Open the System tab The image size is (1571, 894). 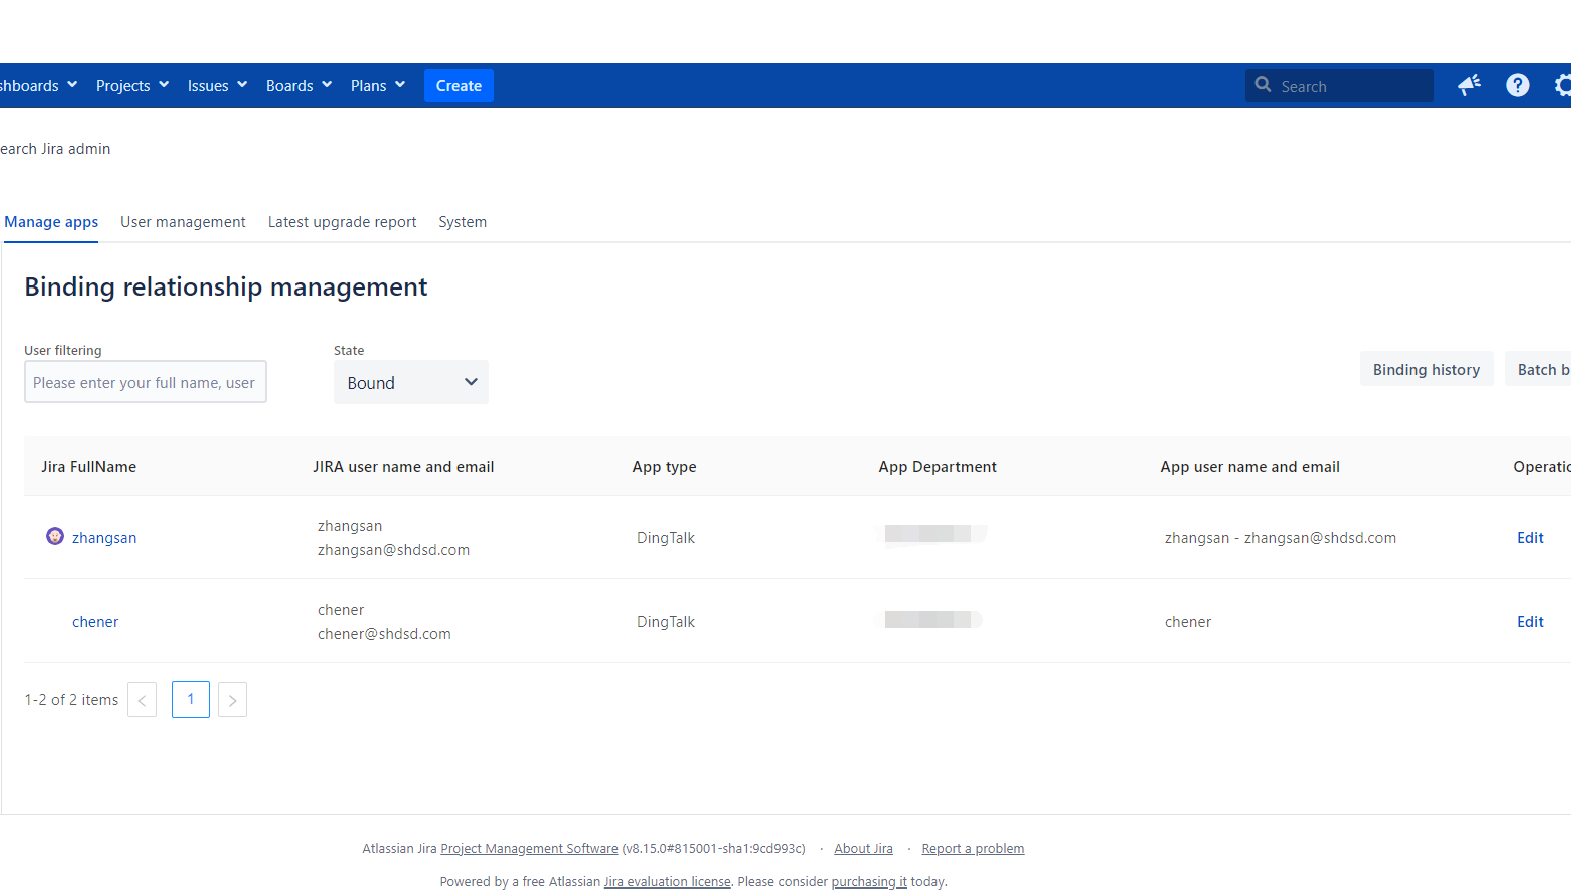tap(462, 222)
